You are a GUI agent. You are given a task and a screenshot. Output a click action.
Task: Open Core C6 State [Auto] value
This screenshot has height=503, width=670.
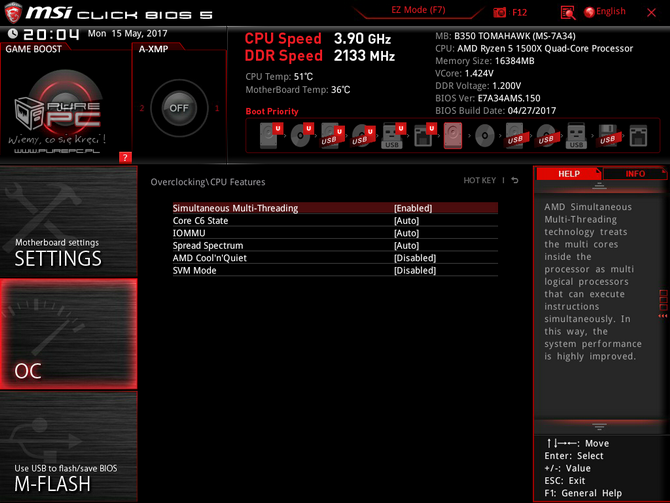[406, 221]
